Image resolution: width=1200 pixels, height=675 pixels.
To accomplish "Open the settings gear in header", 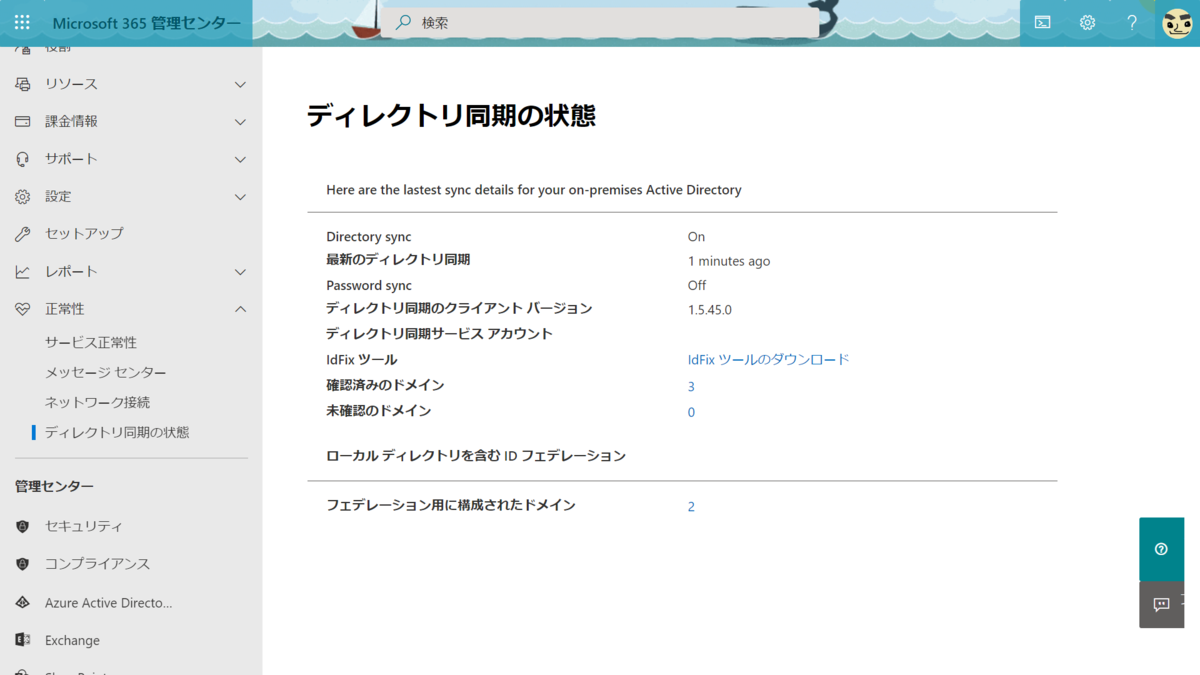I will tap(1087, 22).
